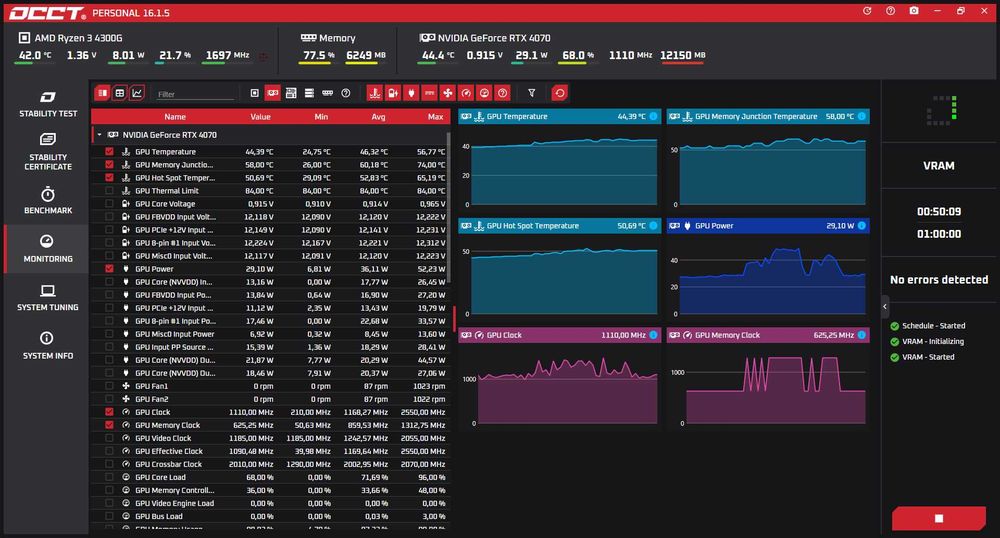Click the funnel filter icon
This screenshot has width=1000, height=538.
tap(531, 93)
